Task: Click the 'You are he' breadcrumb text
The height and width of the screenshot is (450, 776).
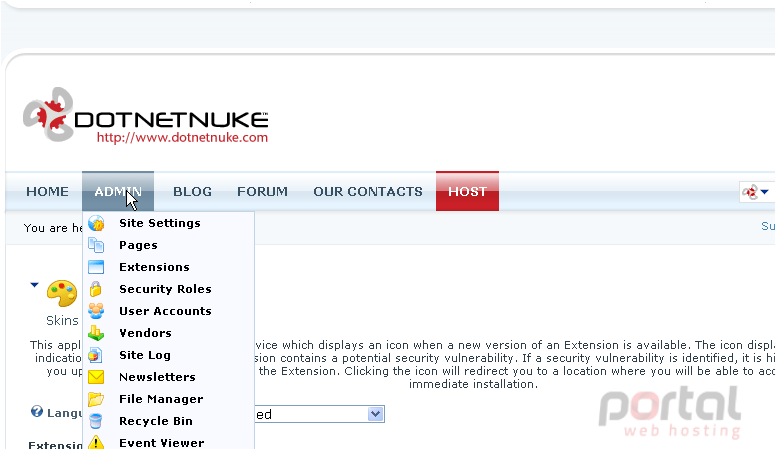Action: point(53,228)
